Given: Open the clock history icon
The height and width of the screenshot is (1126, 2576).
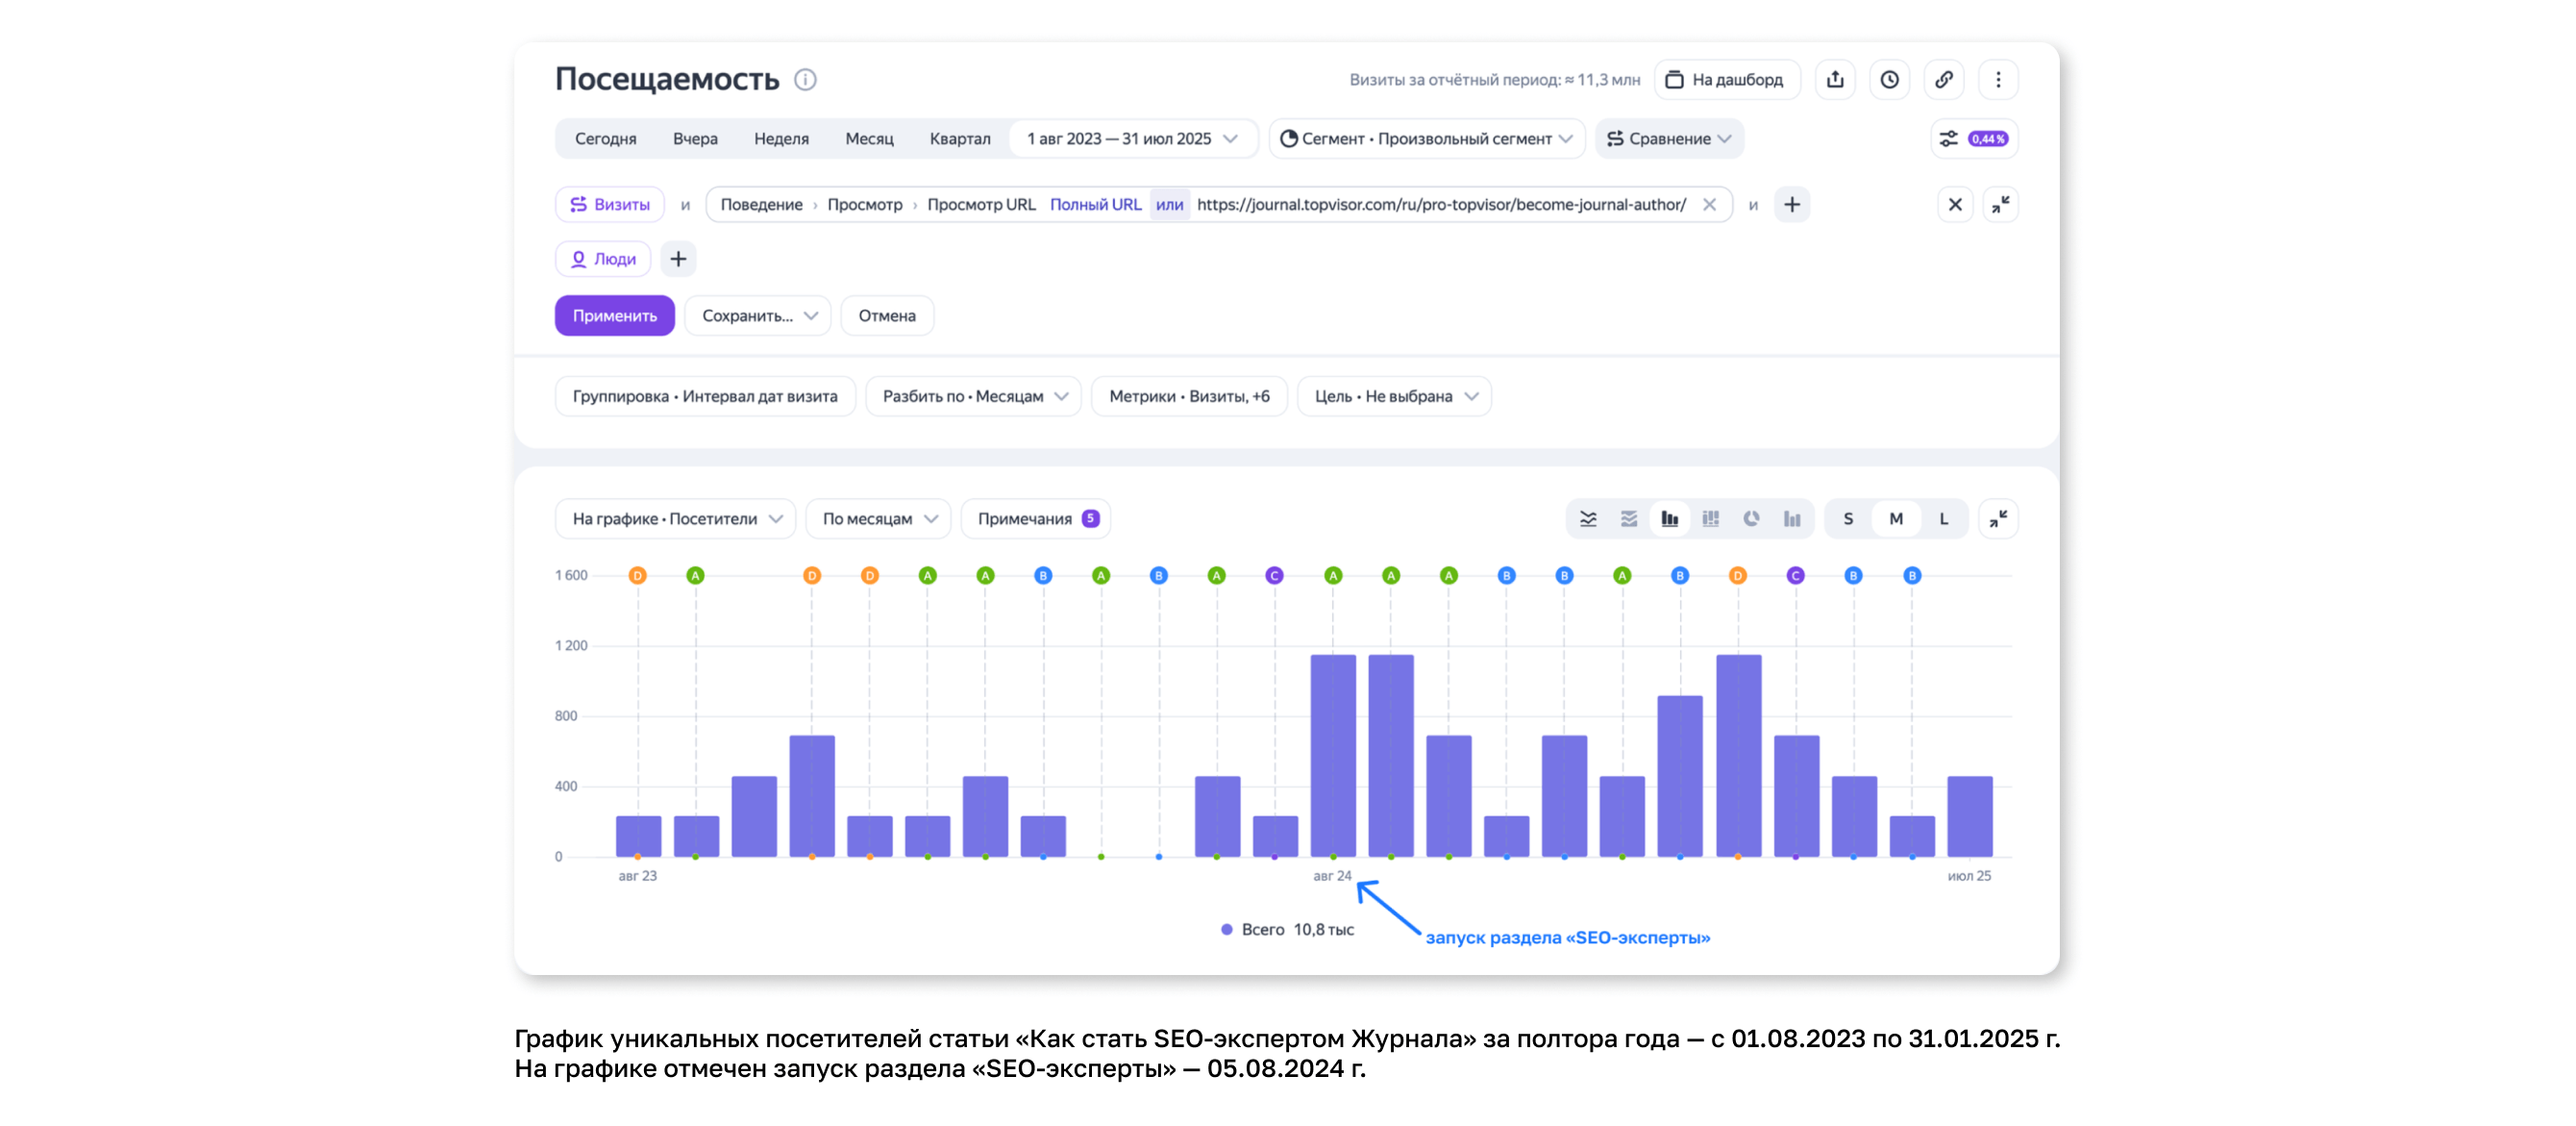Looking at the screenshot, I should [1889, 80].
